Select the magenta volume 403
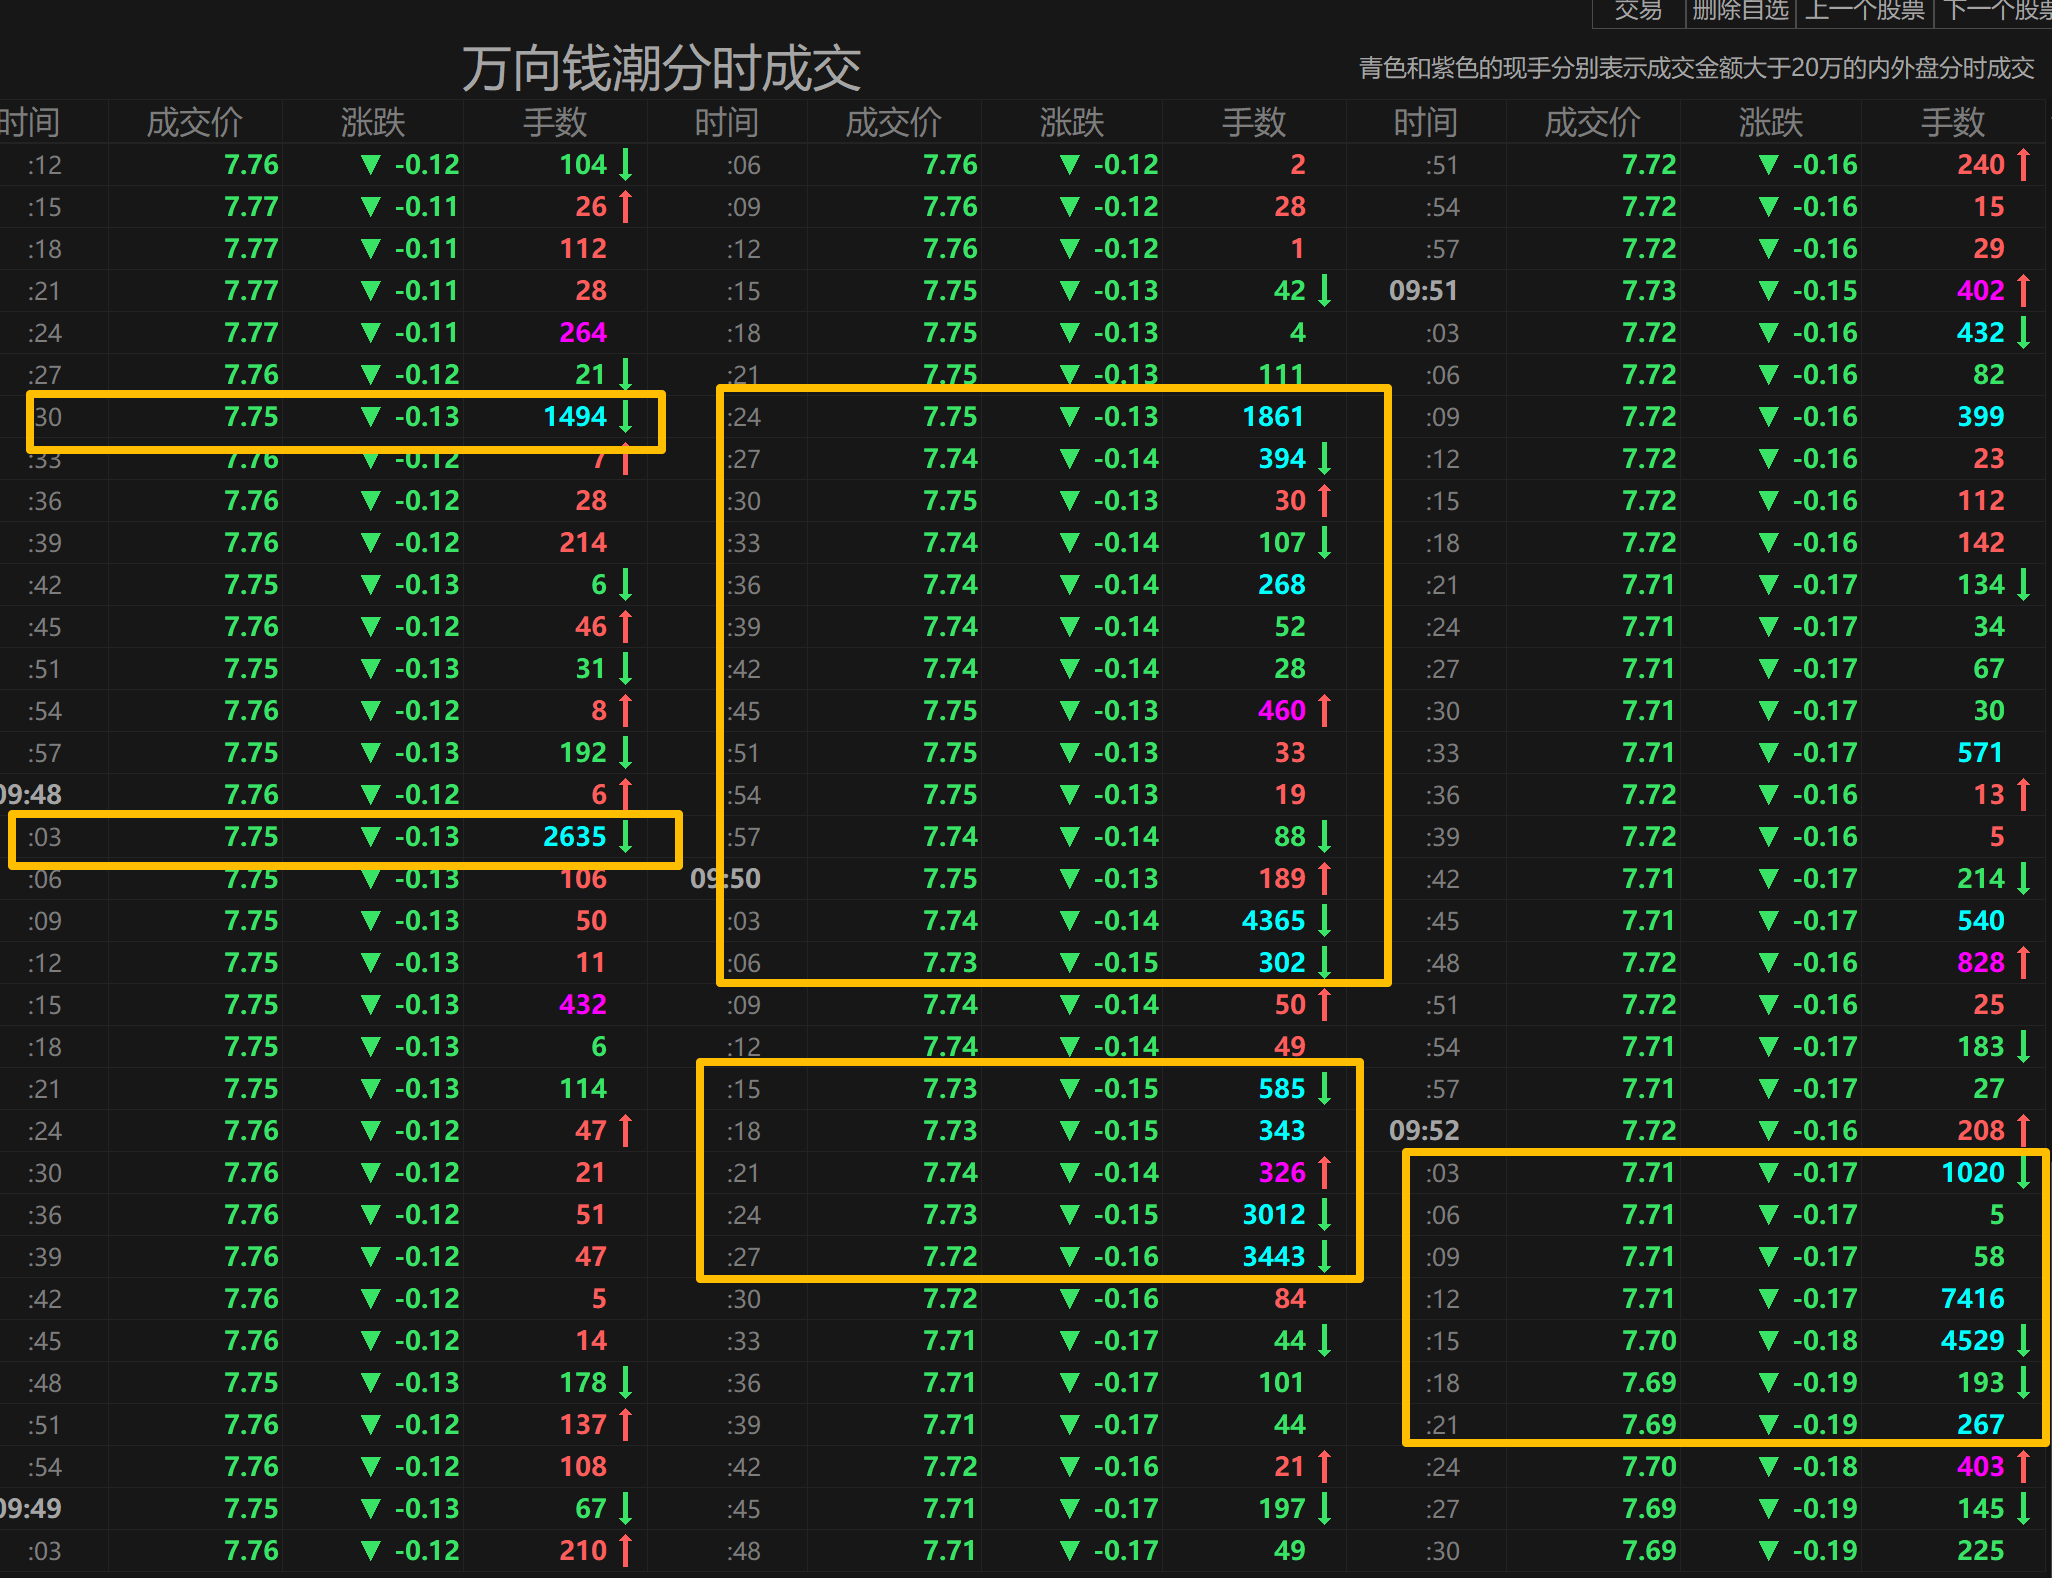The width and height of the screenshot is (2052, 1578). [1980, 1466]
